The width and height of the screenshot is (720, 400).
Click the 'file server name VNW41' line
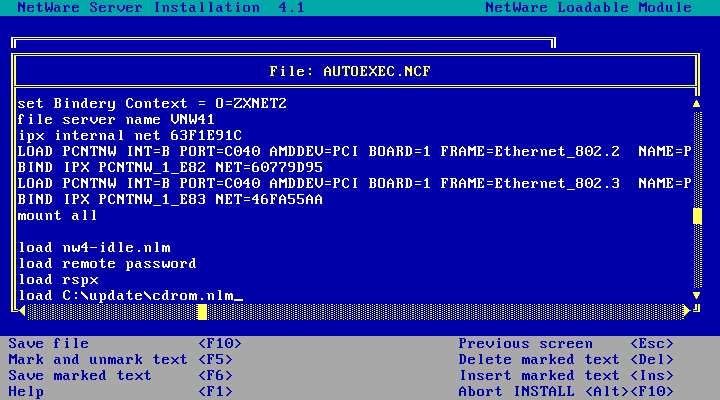point(116,119)
